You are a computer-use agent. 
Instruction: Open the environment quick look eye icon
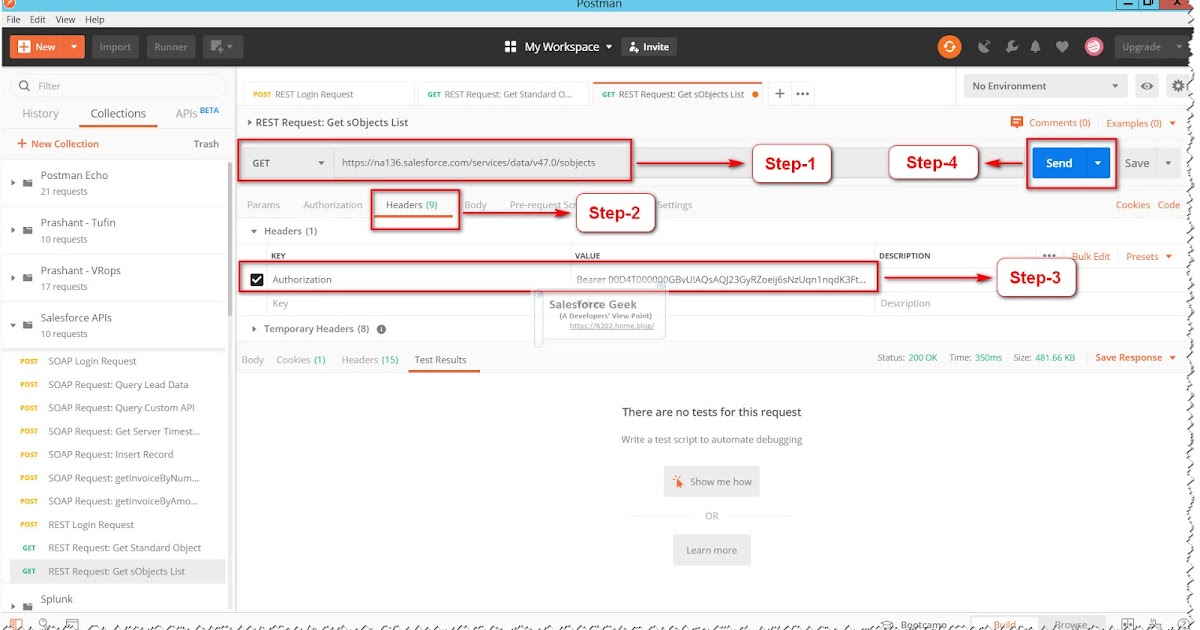[1147, 86]
